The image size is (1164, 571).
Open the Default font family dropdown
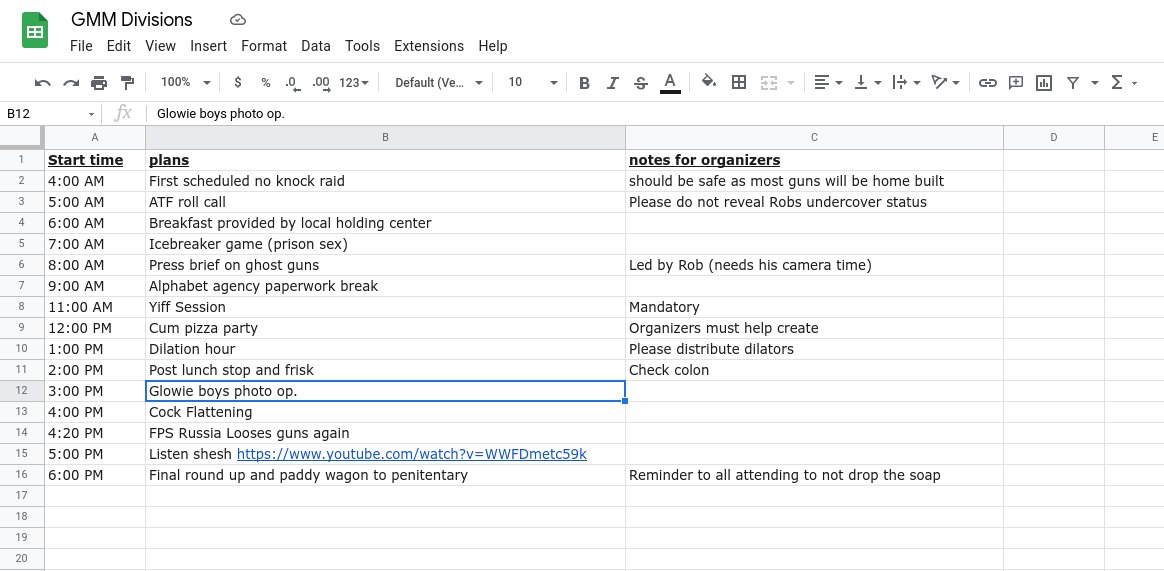[439, 82]
